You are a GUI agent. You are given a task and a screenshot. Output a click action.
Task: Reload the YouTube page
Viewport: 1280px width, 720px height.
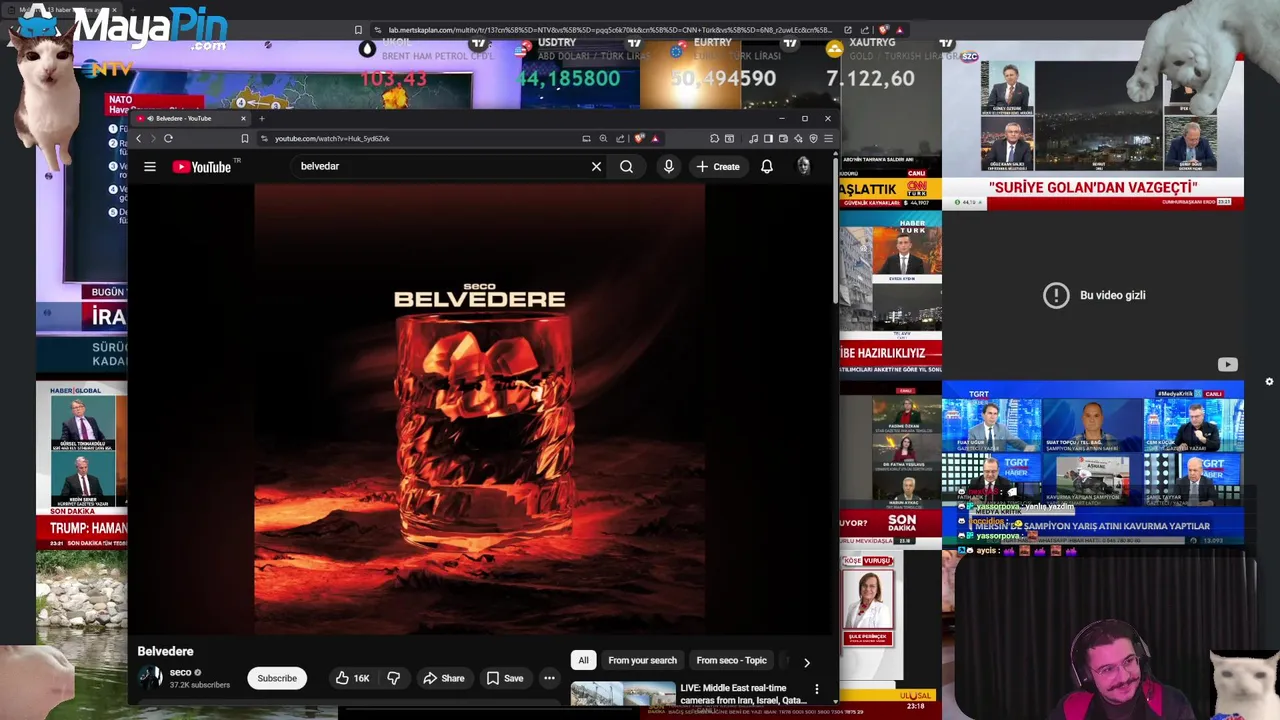[x=168, y=138]
